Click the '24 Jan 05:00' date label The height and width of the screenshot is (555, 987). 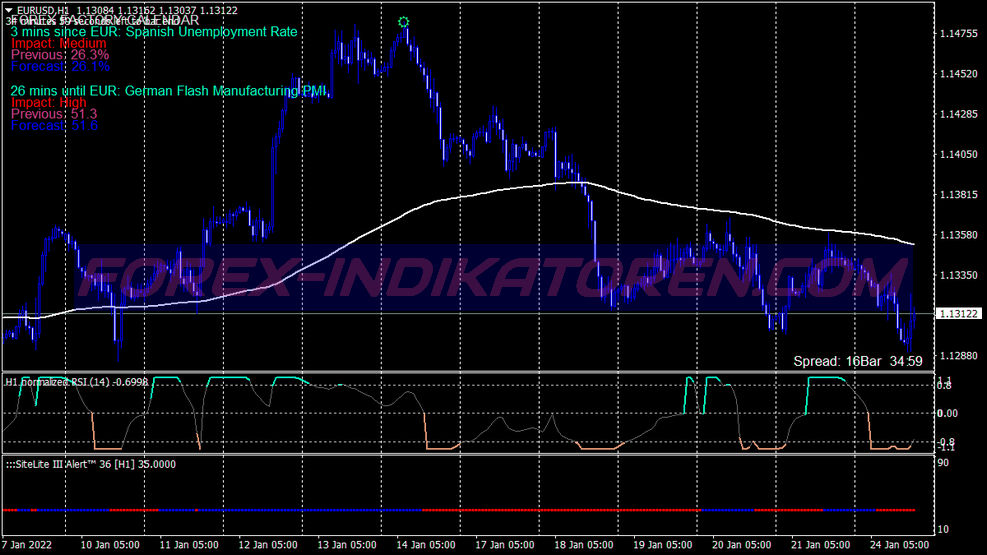point(900,544)
